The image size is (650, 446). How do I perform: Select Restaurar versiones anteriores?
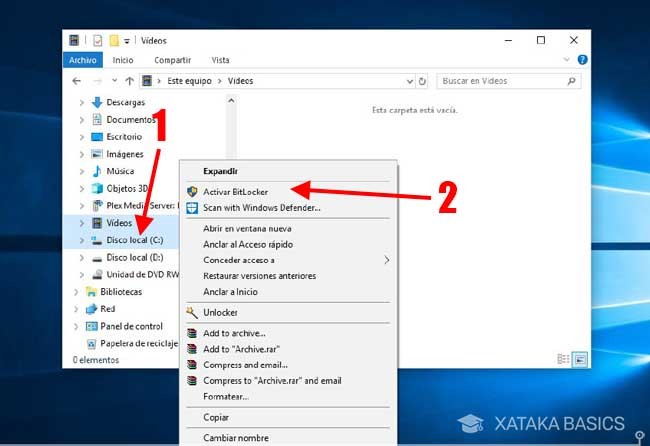click(x=289, y=276)
